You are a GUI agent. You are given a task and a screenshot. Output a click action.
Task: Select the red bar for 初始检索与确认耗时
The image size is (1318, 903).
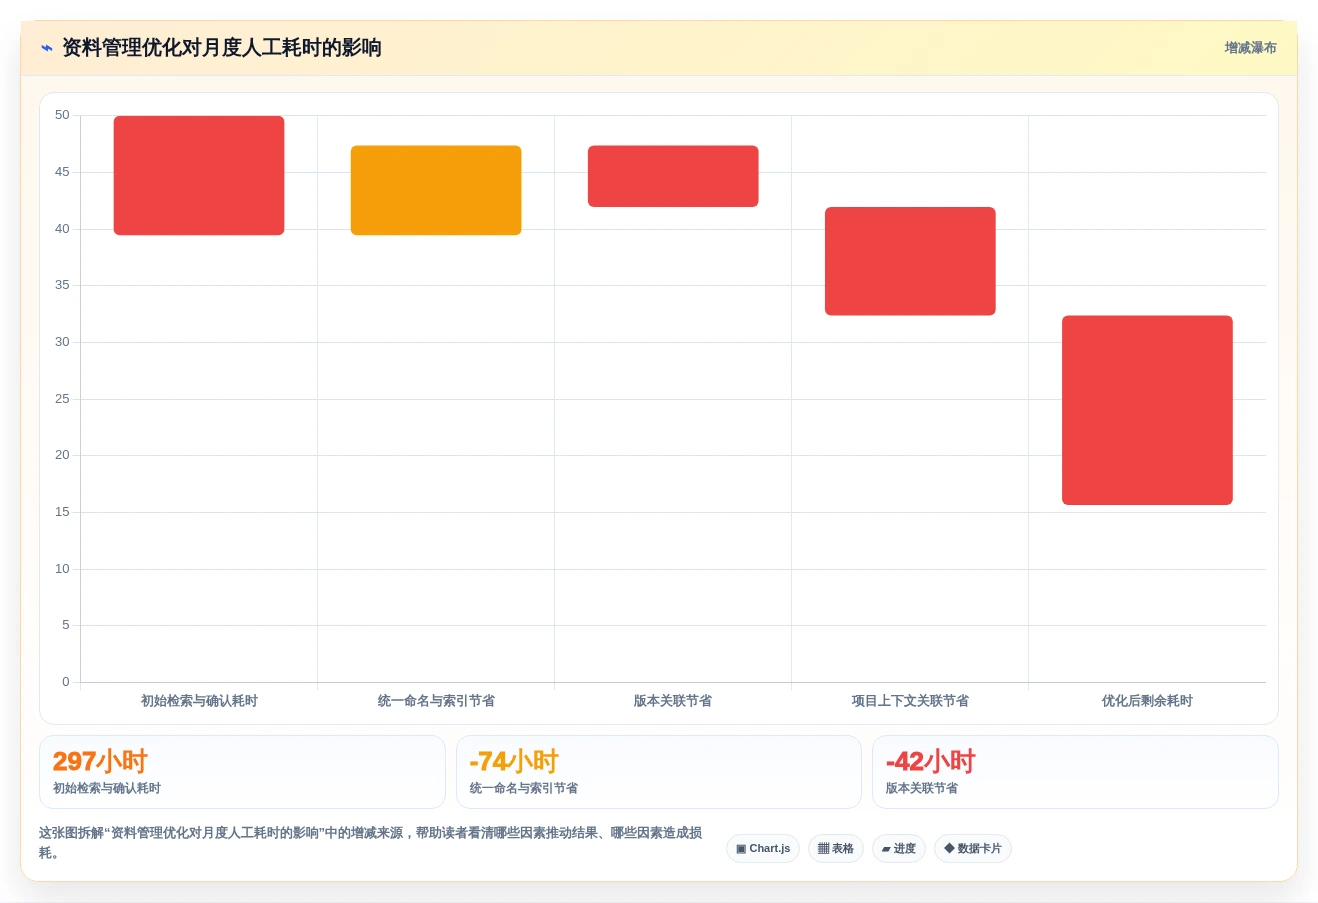click(199, 176)
